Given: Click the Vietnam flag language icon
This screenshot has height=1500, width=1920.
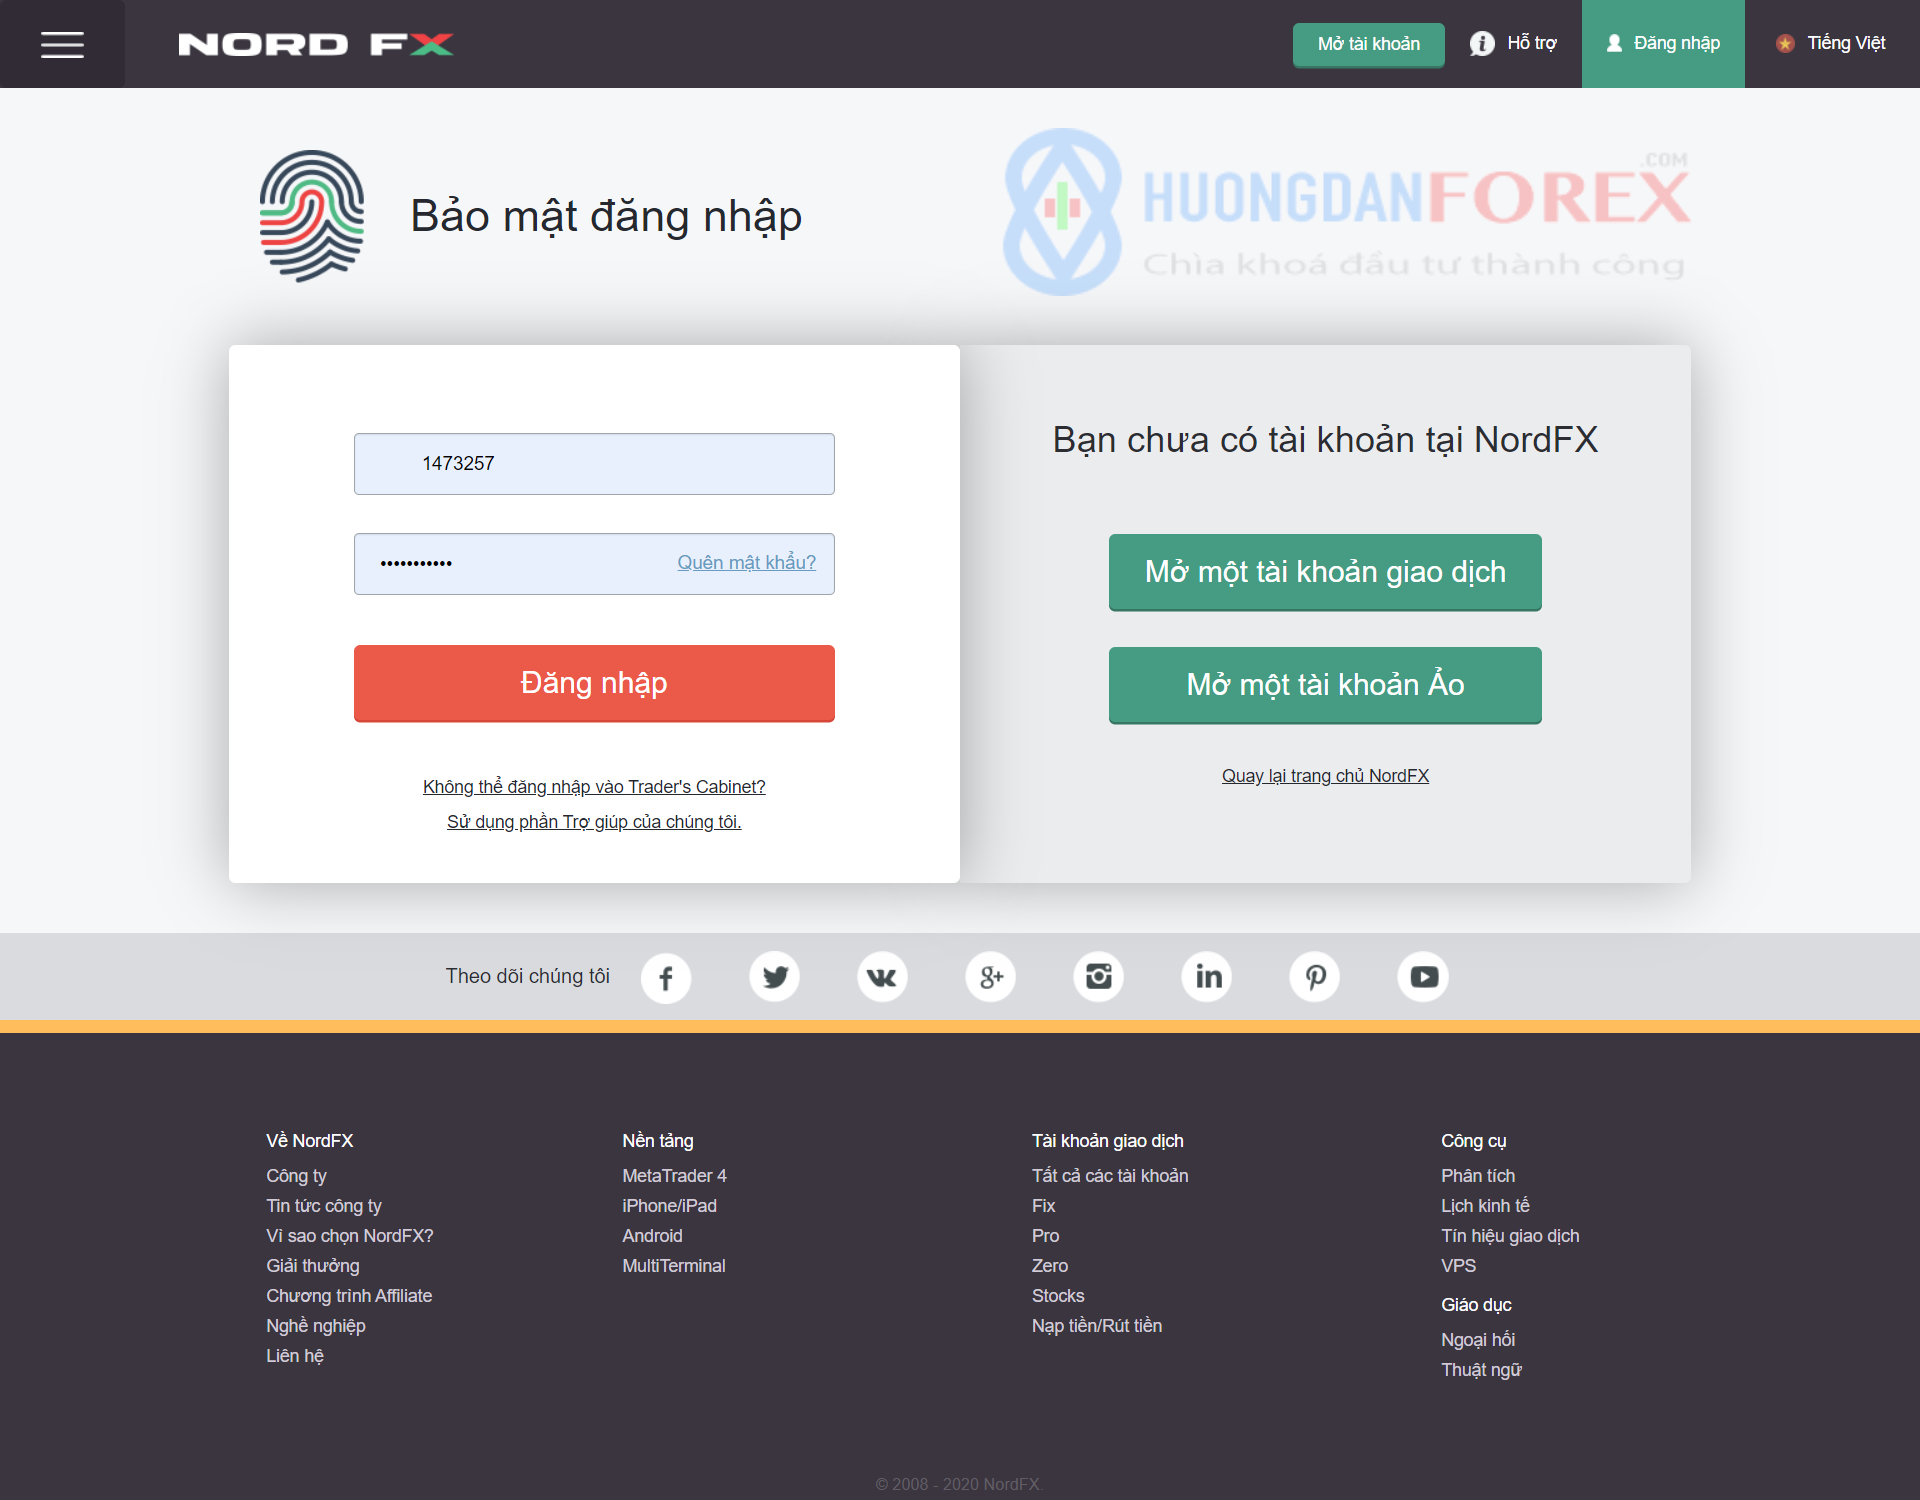Looking at the screenshot, I should click(1785, 44).
